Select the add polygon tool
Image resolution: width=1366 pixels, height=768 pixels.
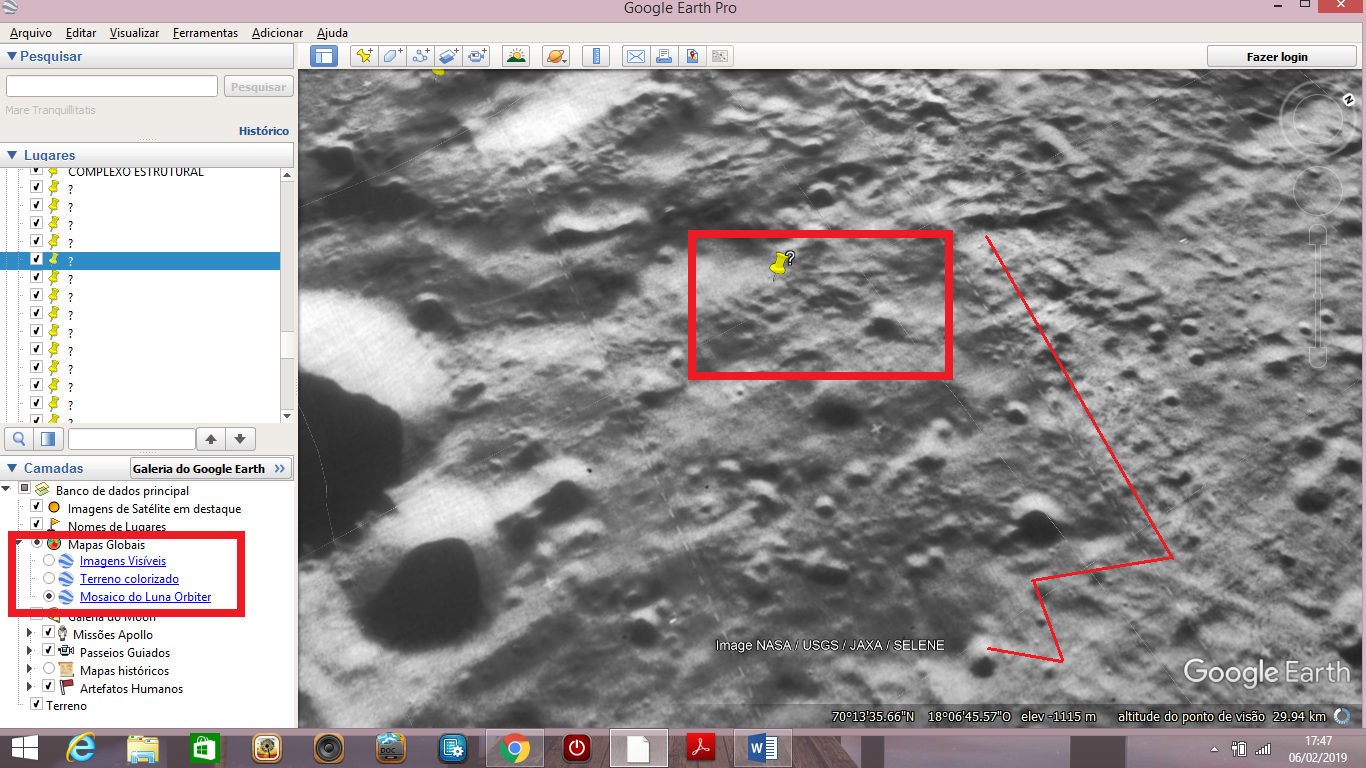tap(393, 56)
